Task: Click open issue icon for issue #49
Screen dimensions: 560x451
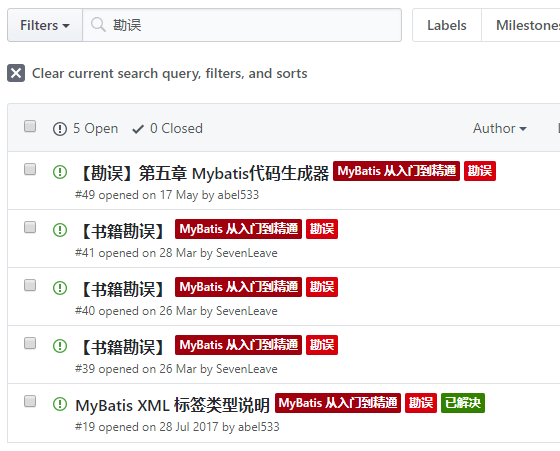Action: point(60,172)
